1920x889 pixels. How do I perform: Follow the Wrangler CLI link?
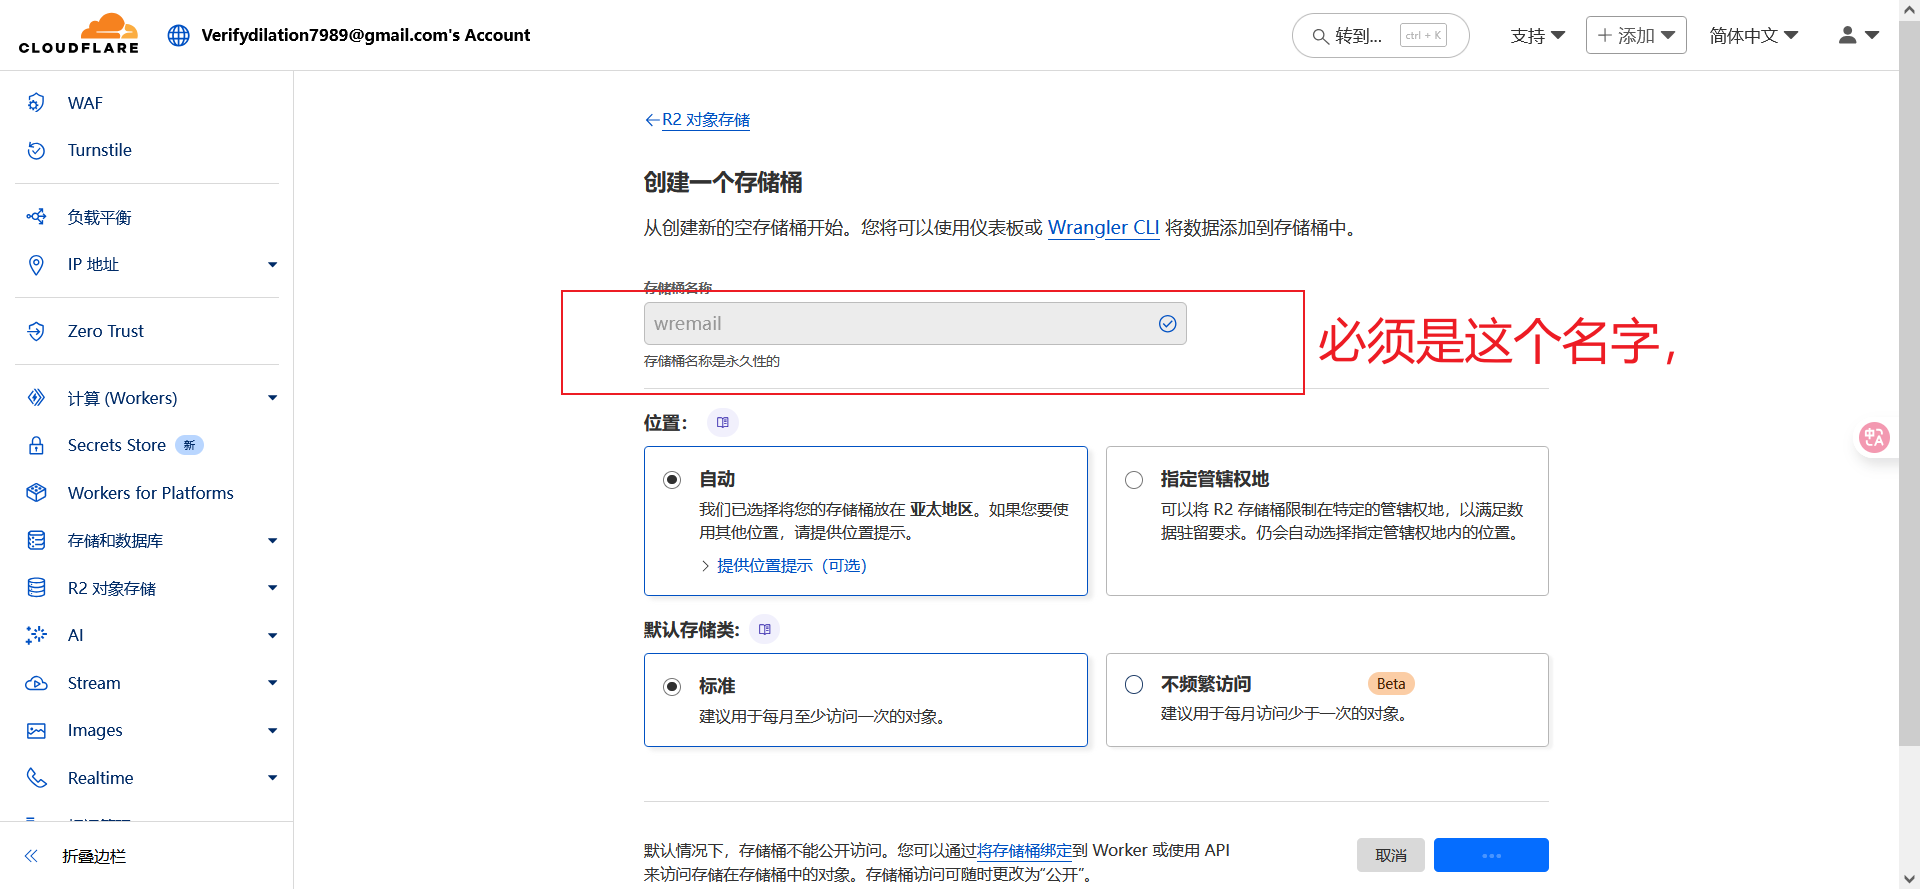tap(1103, 228)
